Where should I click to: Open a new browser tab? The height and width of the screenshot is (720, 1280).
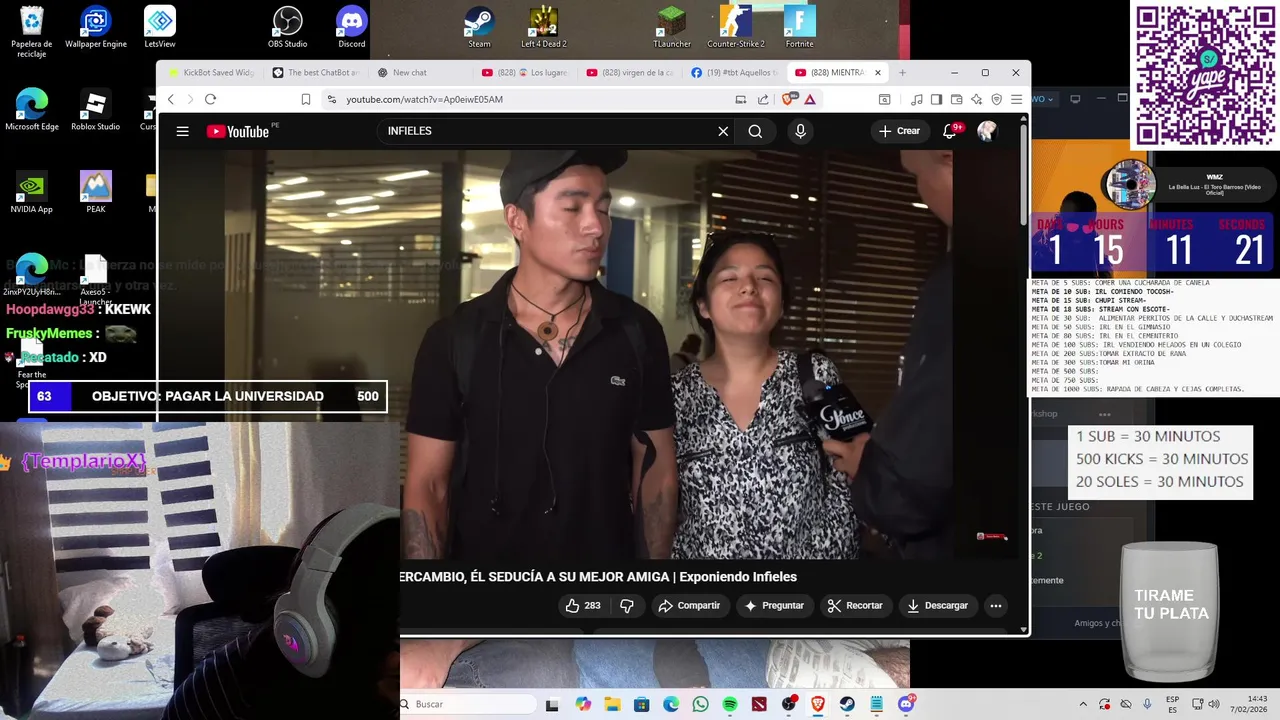point(902,72)
